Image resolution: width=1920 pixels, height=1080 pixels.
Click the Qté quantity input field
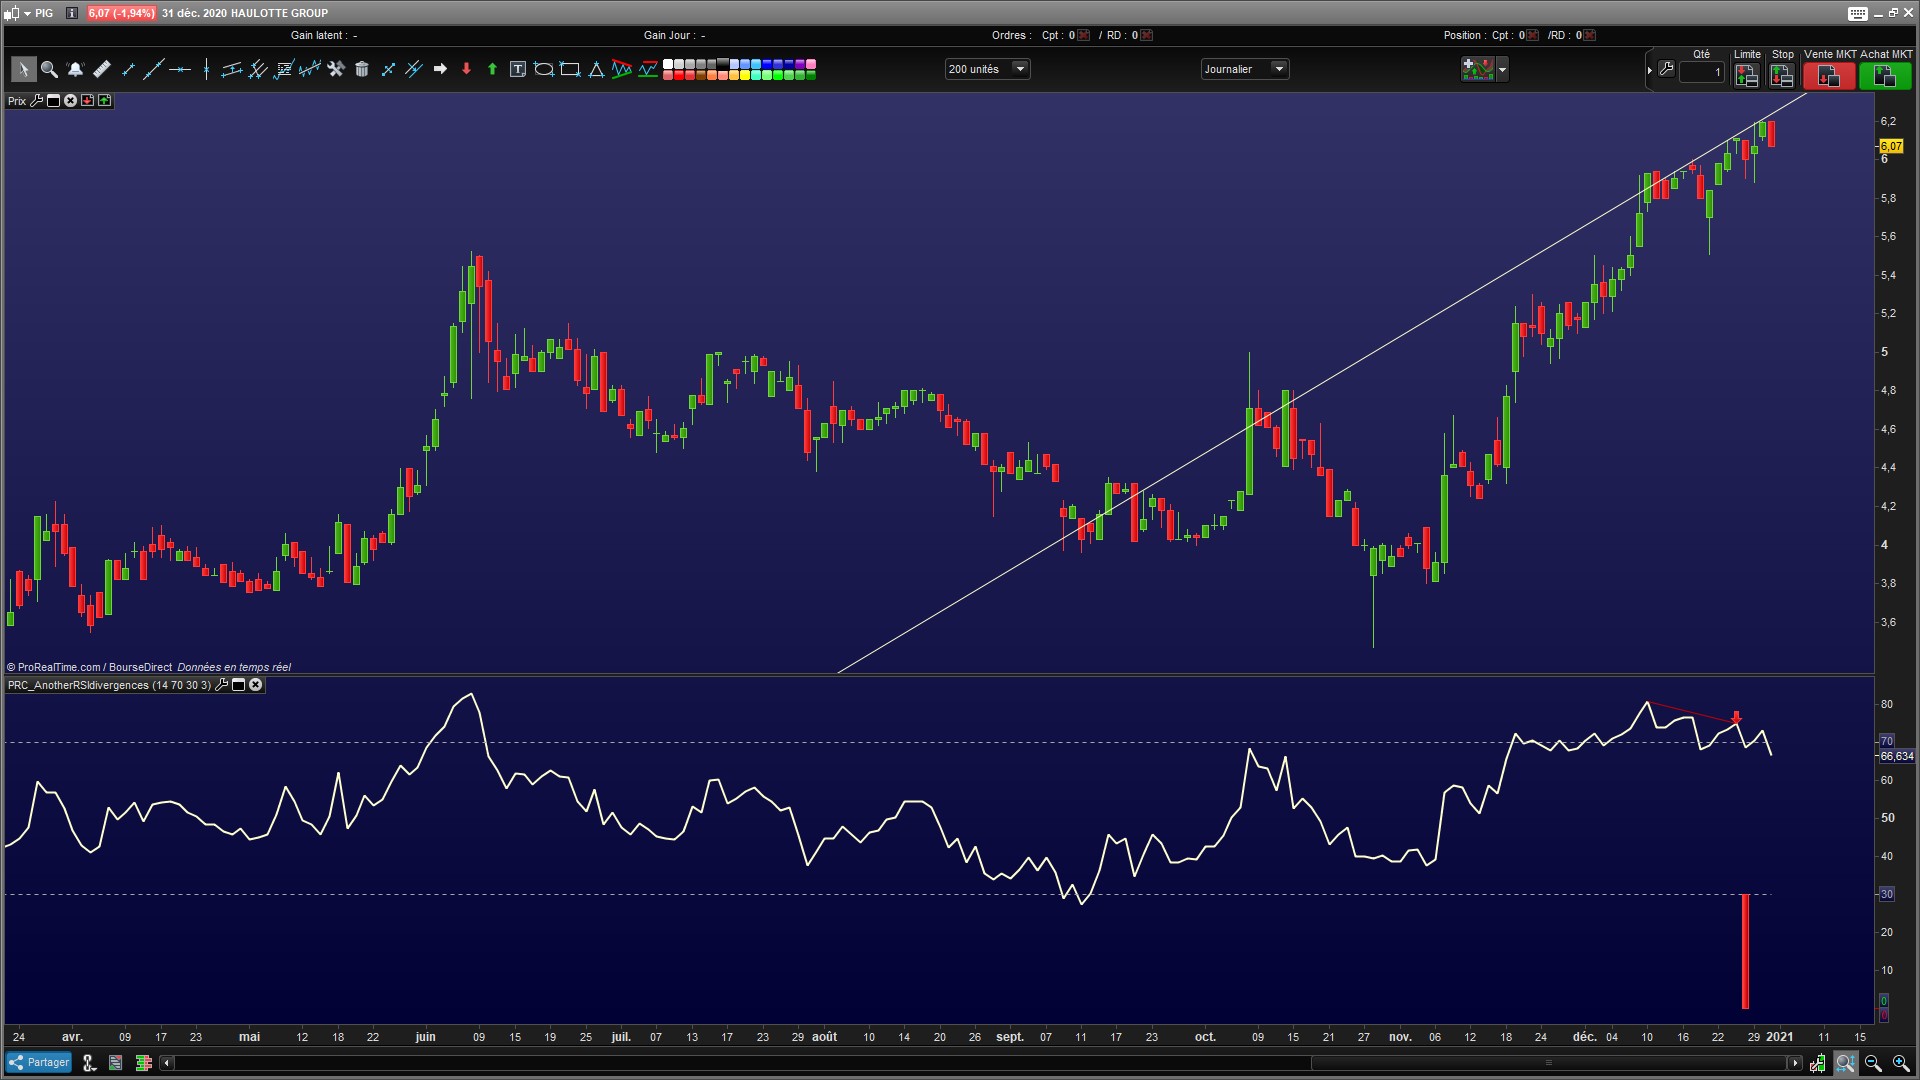click(x=1701, y=72)
